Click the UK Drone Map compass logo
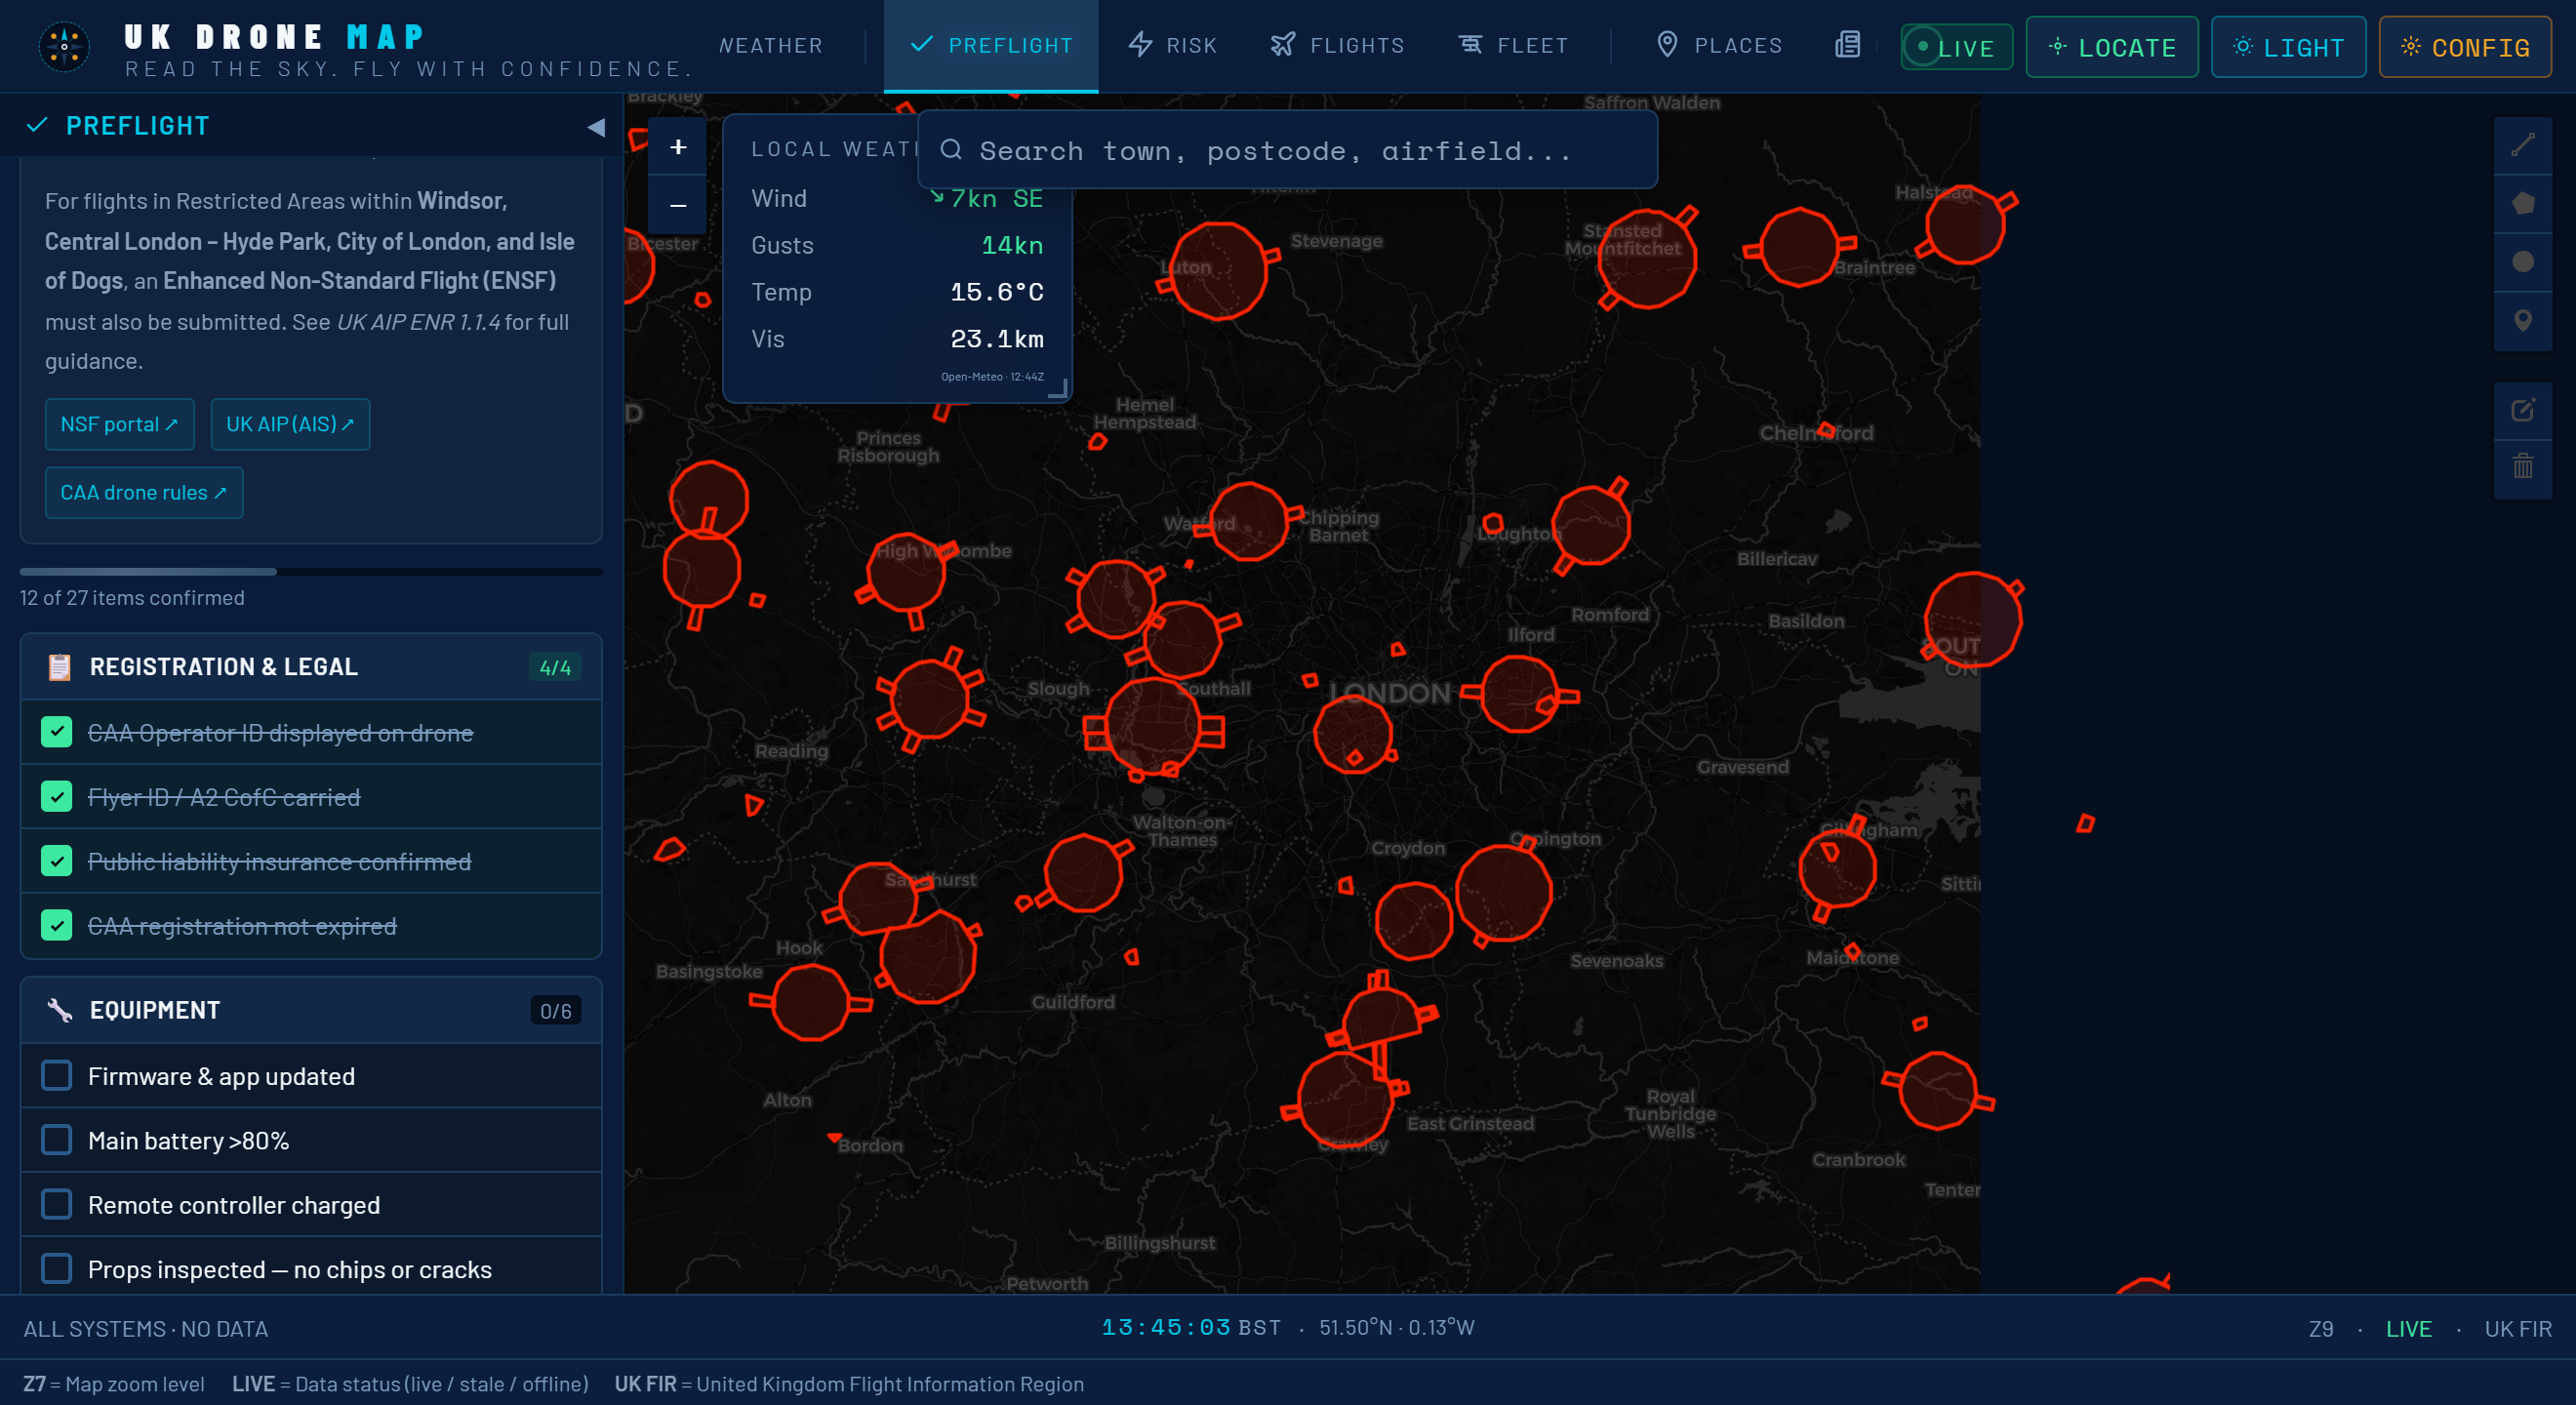The width and height of the screenshot is (2576, 1405). tap(64, 46)
